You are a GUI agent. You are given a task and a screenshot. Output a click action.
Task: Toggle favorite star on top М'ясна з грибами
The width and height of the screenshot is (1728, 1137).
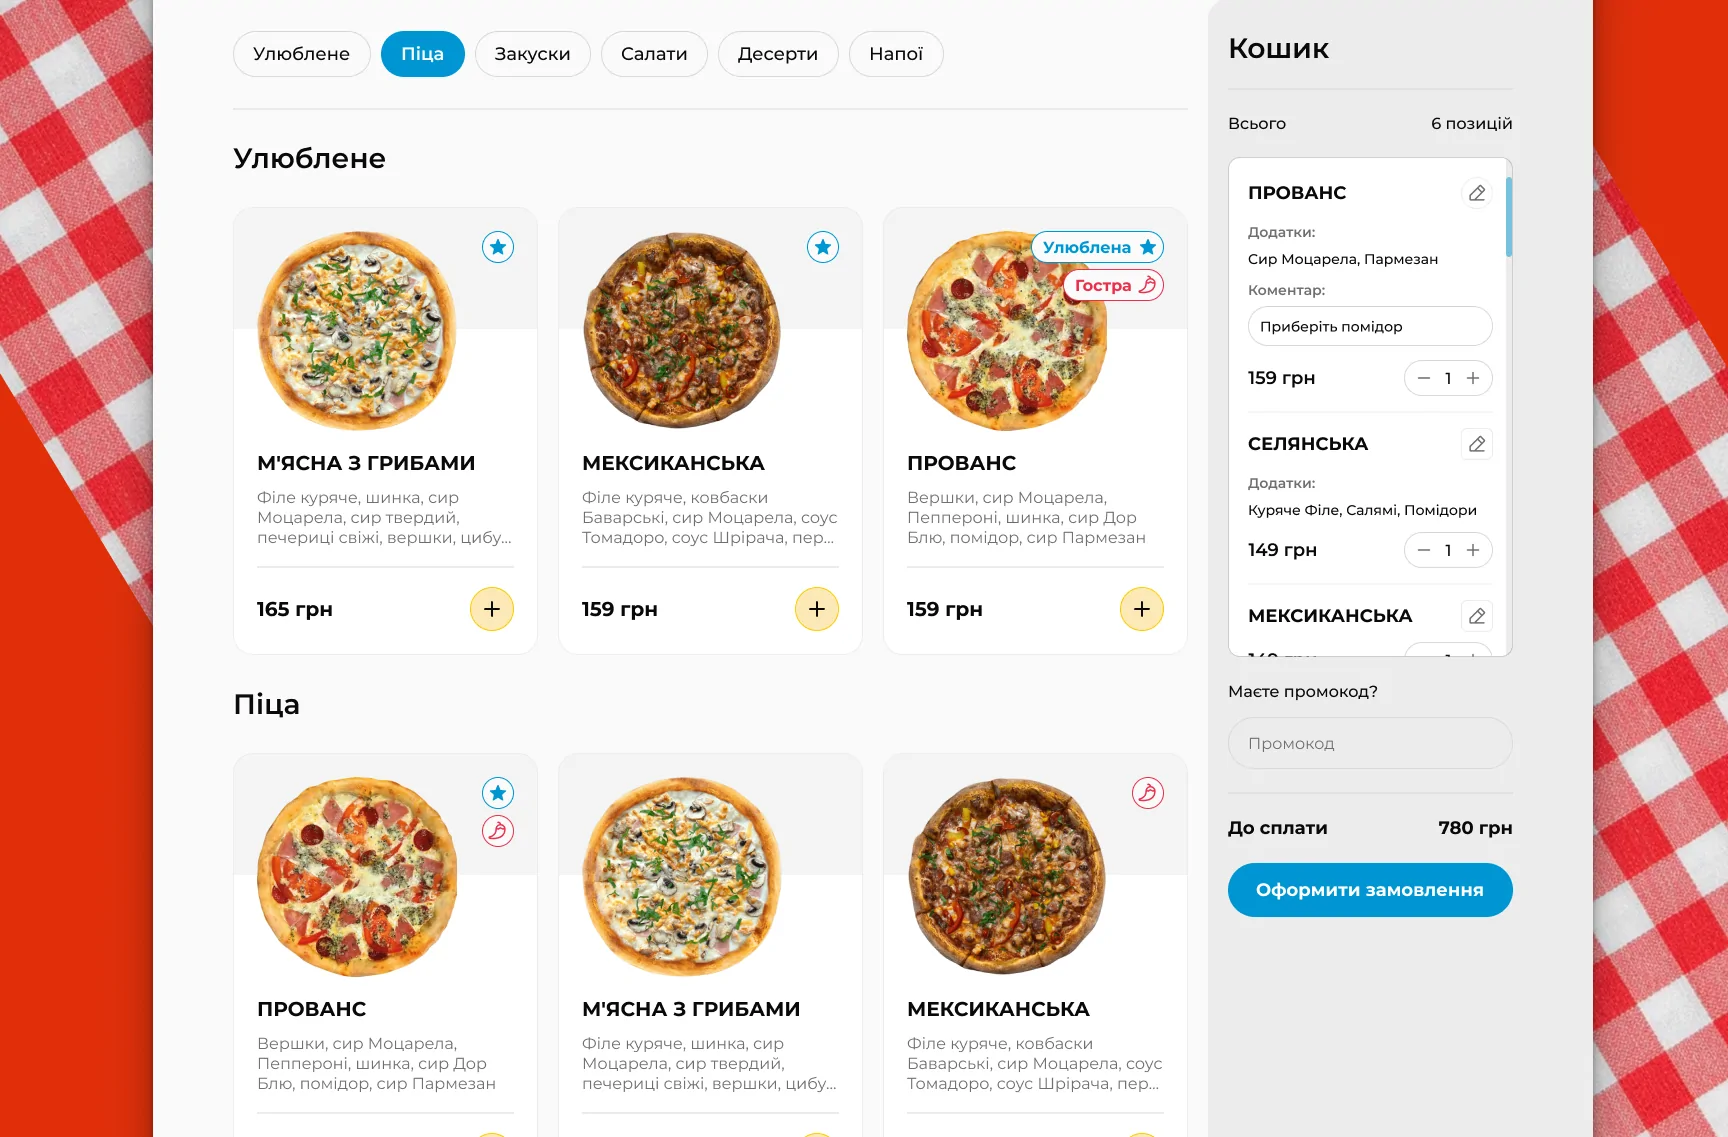pyautogui.click(x=498, y=247)
